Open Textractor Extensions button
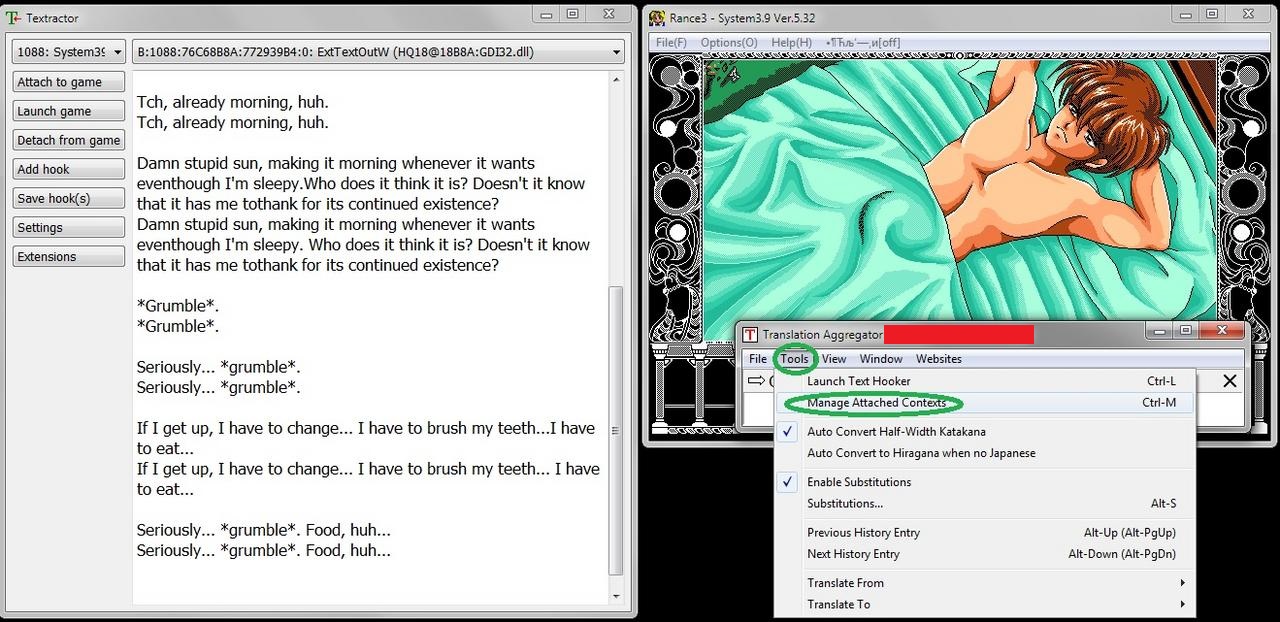Viewport: 1280px width, 622px height. tap(69, 256)
